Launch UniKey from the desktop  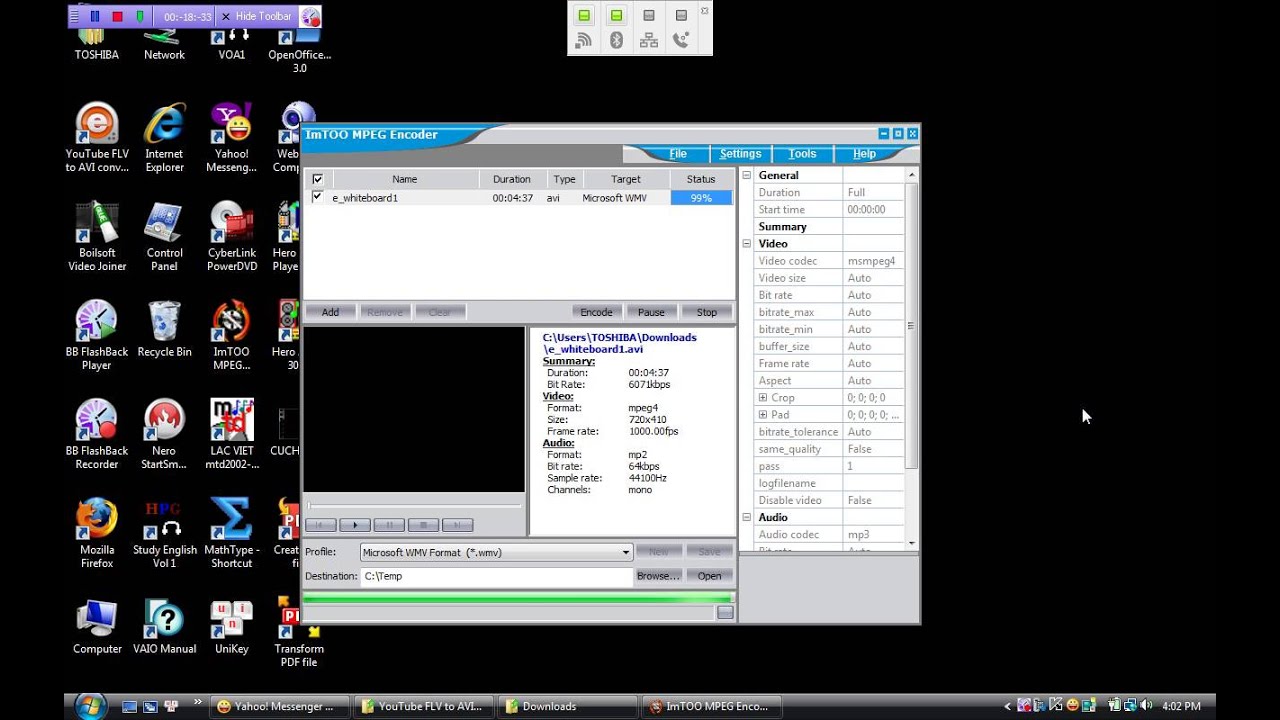pyautogui.click(x=231, y=627)
